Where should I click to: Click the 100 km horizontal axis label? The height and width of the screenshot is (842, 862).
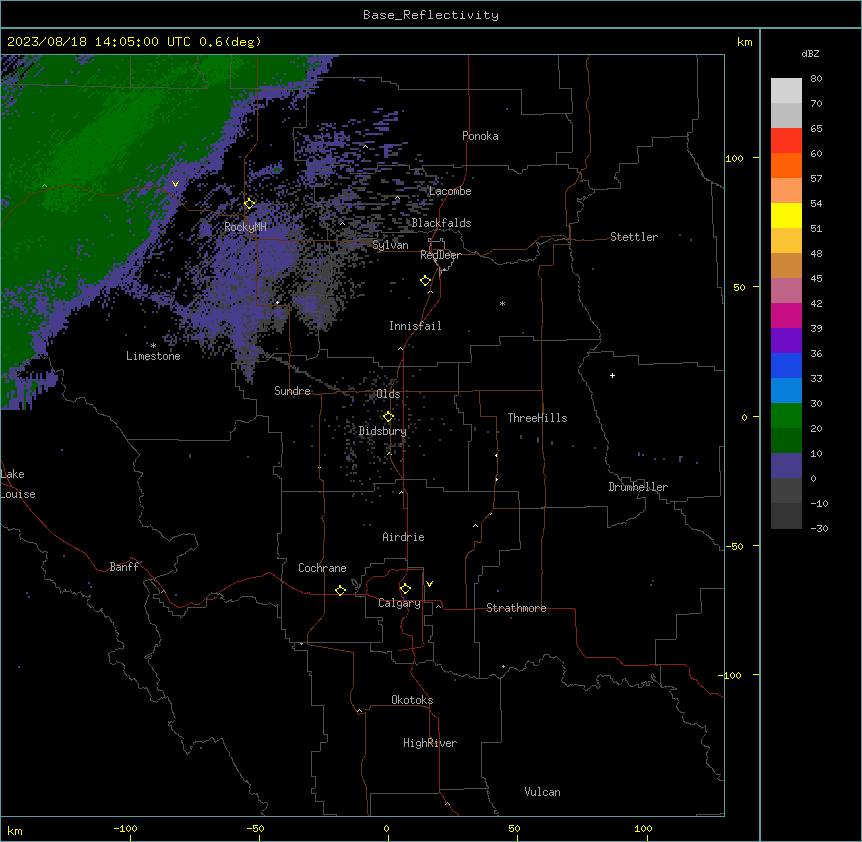(x=643, y=828)
